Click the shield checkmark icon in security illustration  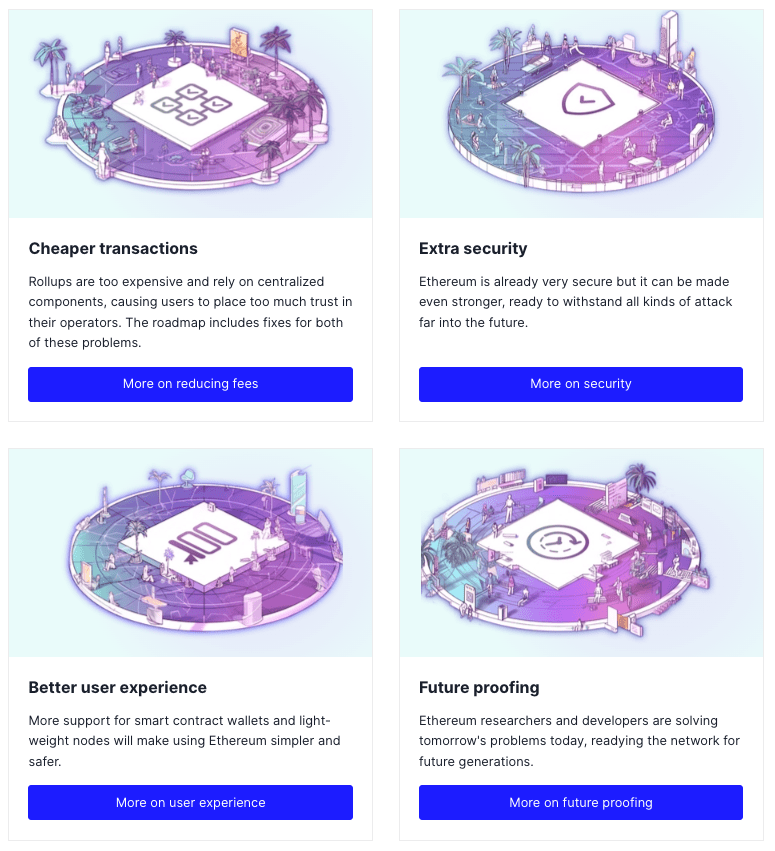click(x=587, y=99)
